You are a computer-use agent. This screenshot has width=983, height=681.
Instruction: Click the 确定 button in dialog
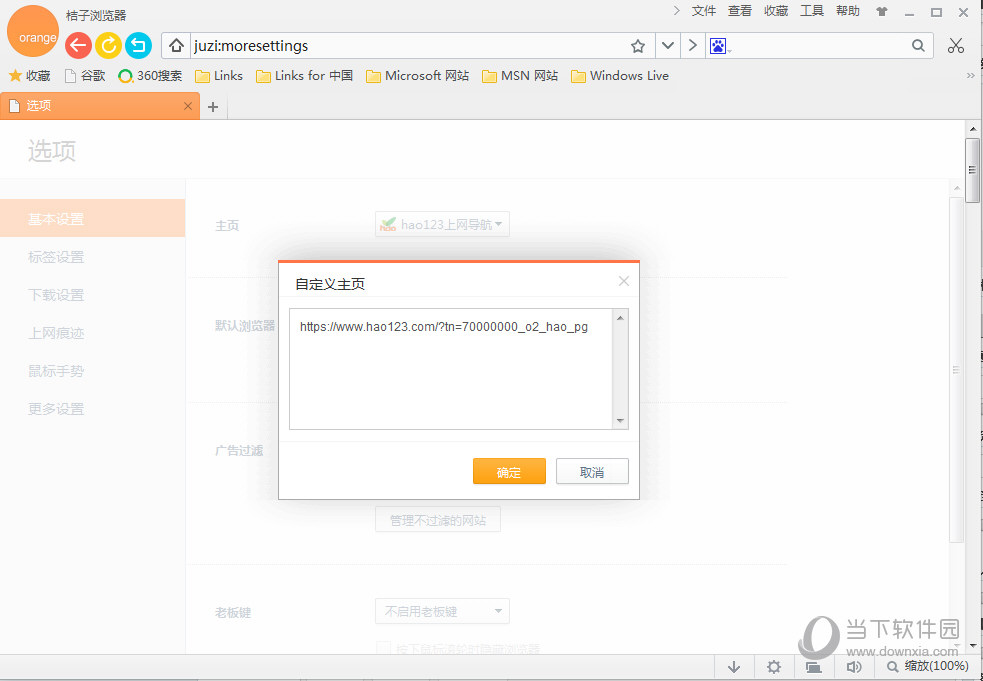tap(509, 472)
